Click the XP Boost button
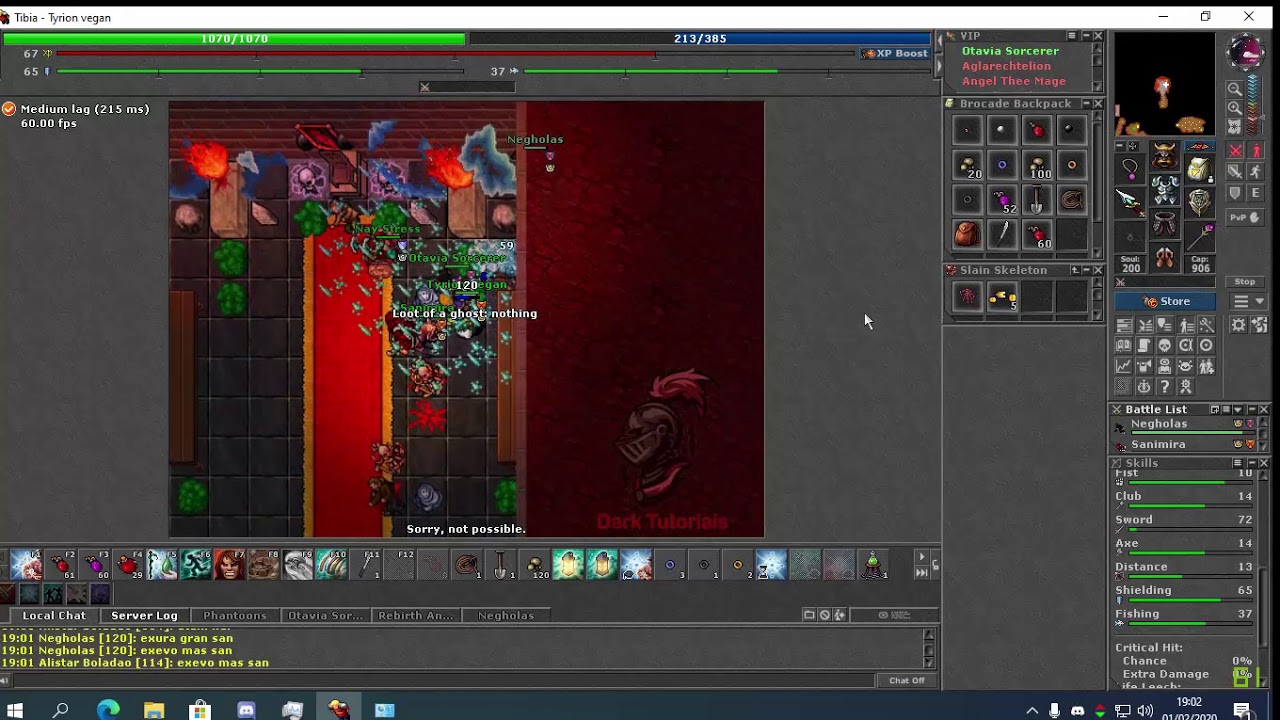 [895, 53]
